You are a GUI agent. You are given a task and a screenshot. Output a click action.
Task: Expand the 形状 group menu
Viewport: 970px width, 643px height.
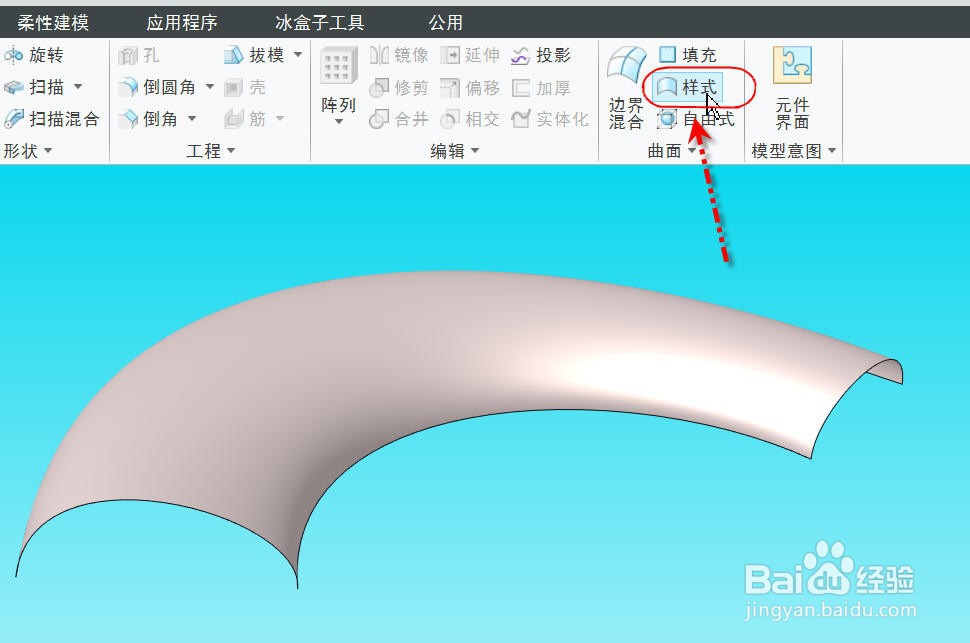pos(27,150)
